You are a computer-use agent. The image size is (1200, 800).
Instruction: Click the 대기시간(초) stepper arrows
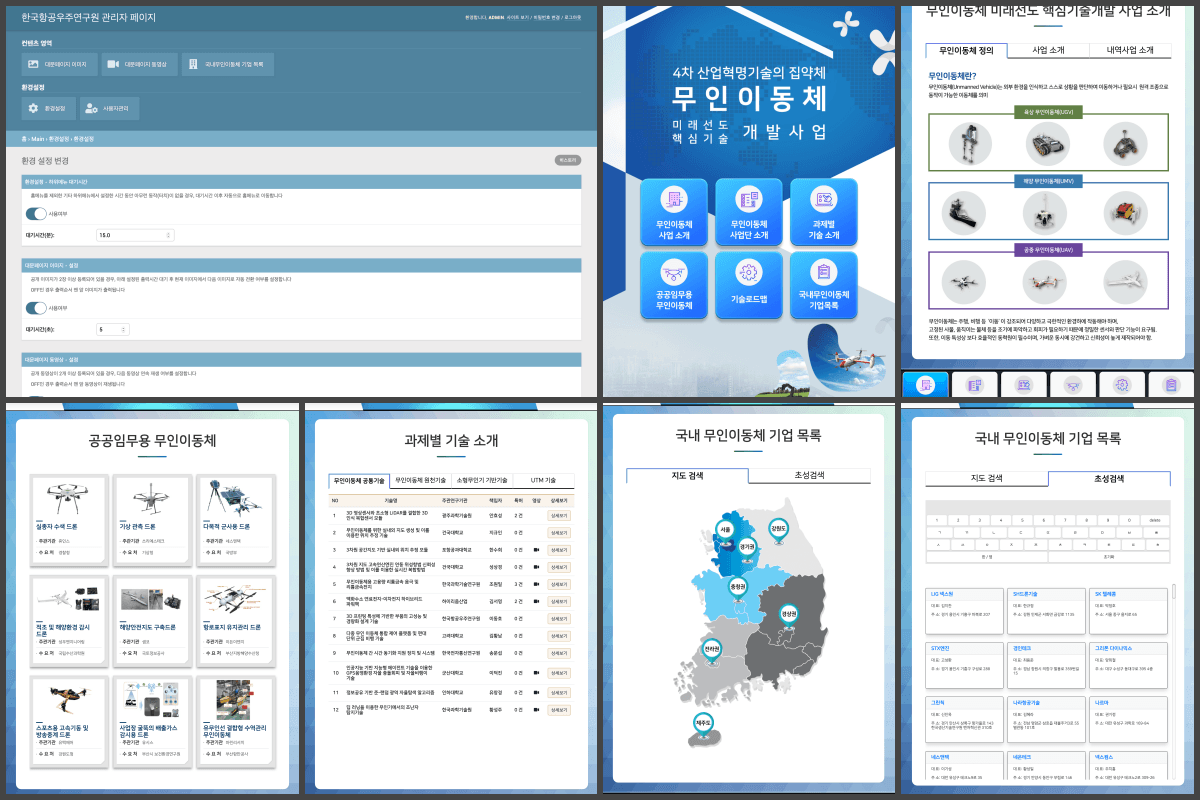pyautogui.click(x=123, y=329)
